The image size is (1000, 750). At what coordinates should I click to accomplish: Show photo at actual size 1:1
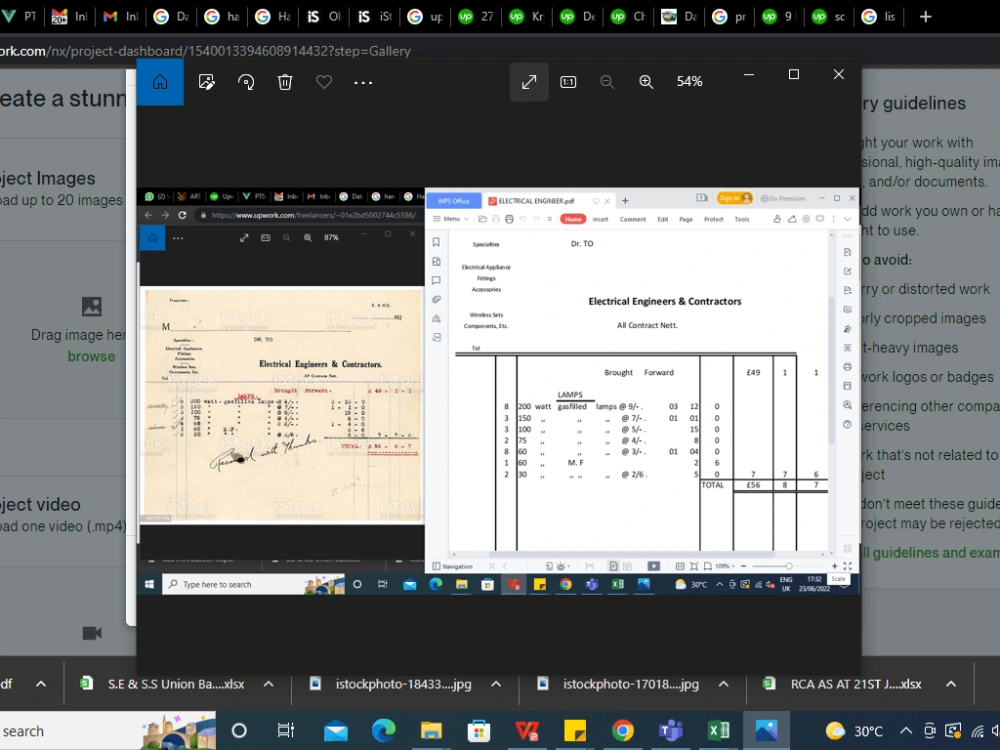[568, 82]
